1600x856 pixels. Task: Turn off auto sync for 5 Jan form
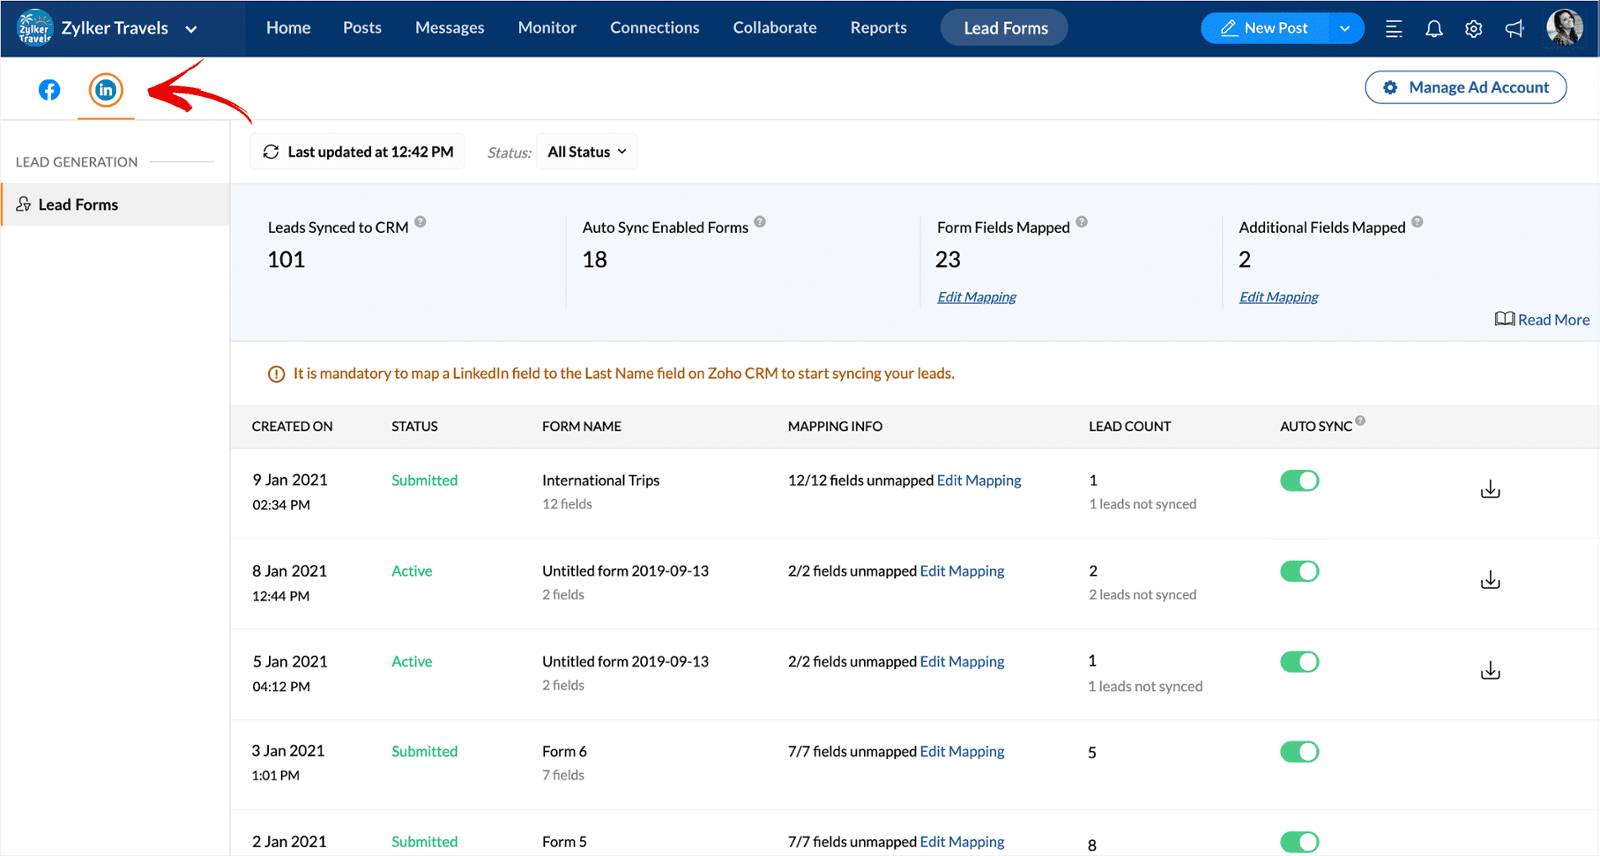tap(1299, 662)
